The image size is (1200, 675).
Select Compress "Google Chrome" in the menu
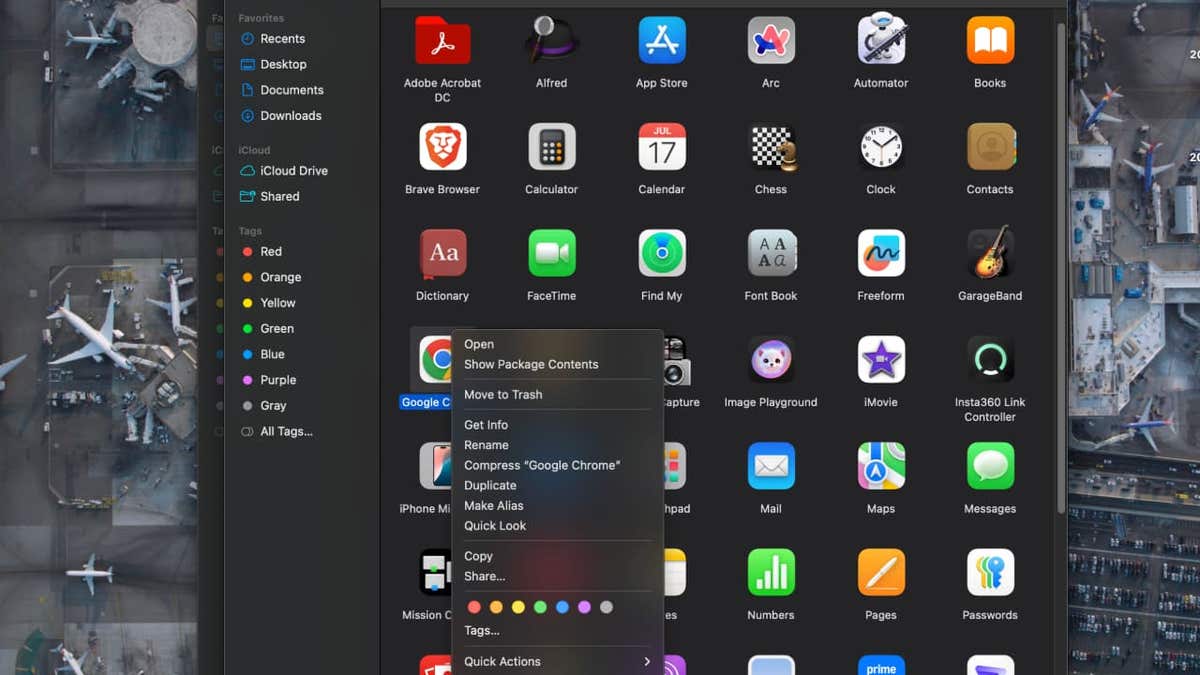point(542,465)
